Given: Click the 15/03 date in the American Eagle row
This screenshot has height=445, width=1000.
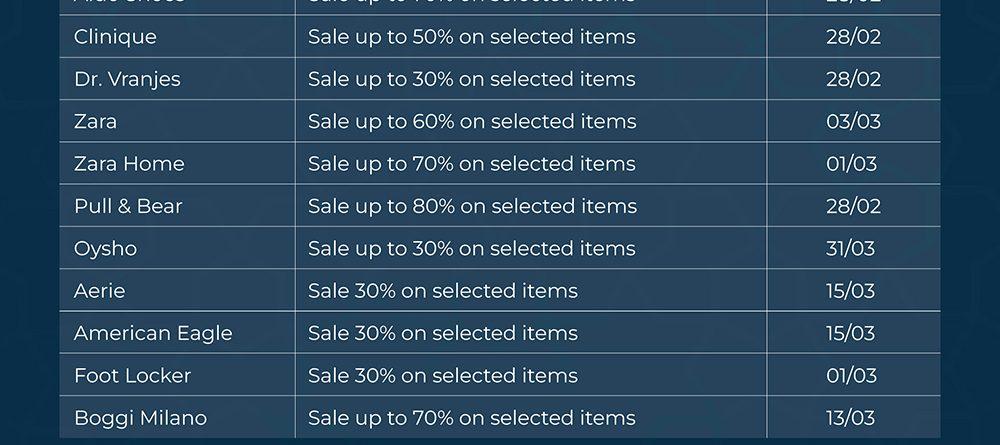Looking at the screenshot, I should click(x=850, y=333).
